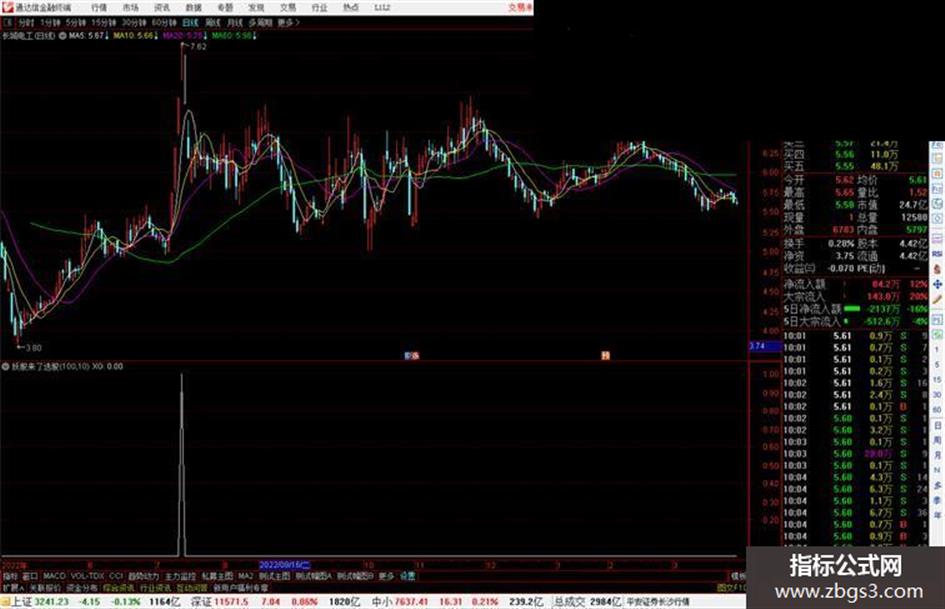Screen dimensions: 945x609
Task: Select the 30 minute shortcut in right sidebar
Action: coord(937,394)
